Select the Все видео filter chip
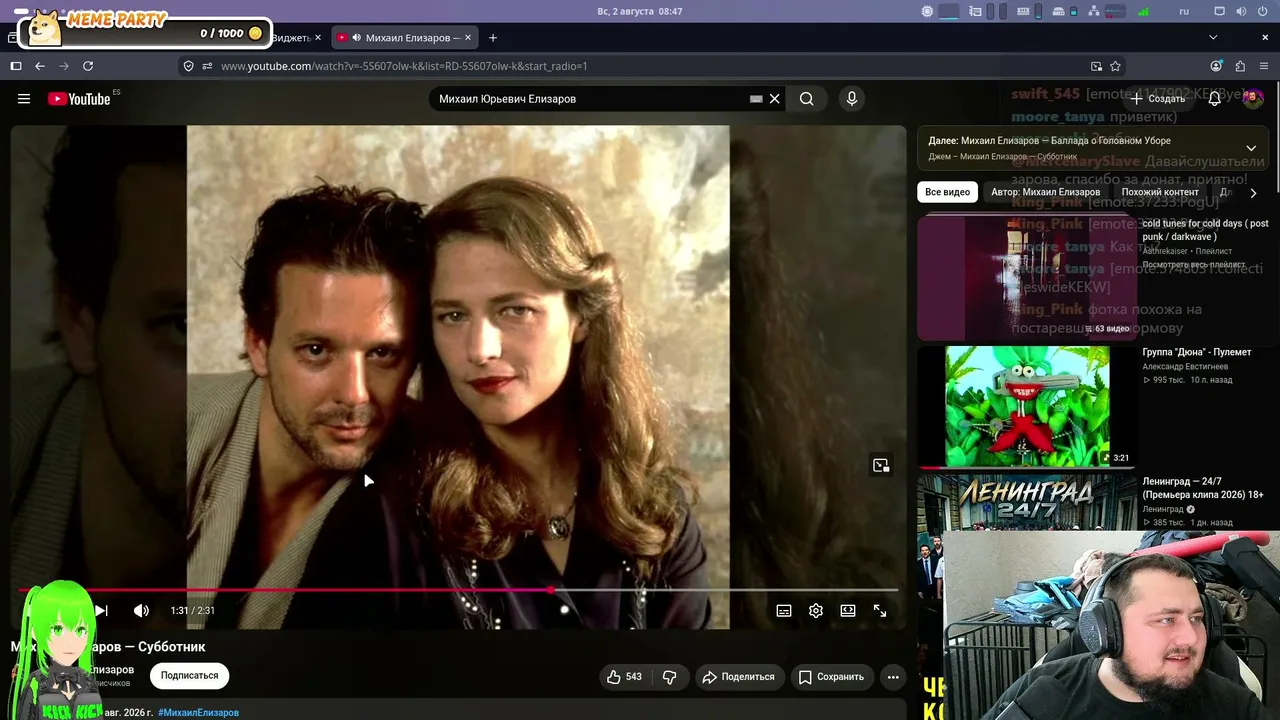Viewport: 1280px width, 720px height. (x=947, y=192)
